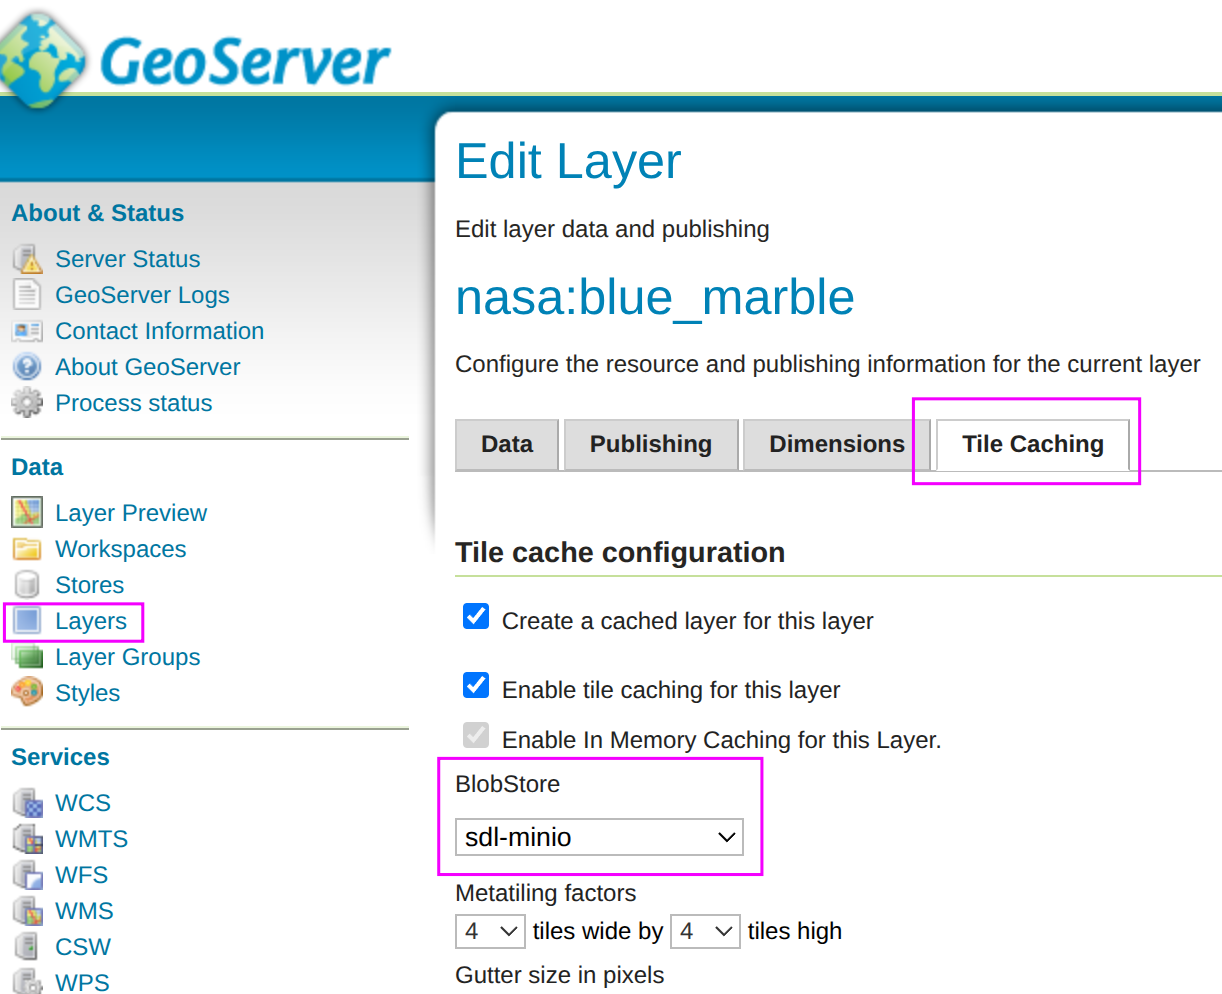The image size is (1222, 994).
Task: Switch to the Dimensions tab
Action: [x=837, y=444]
